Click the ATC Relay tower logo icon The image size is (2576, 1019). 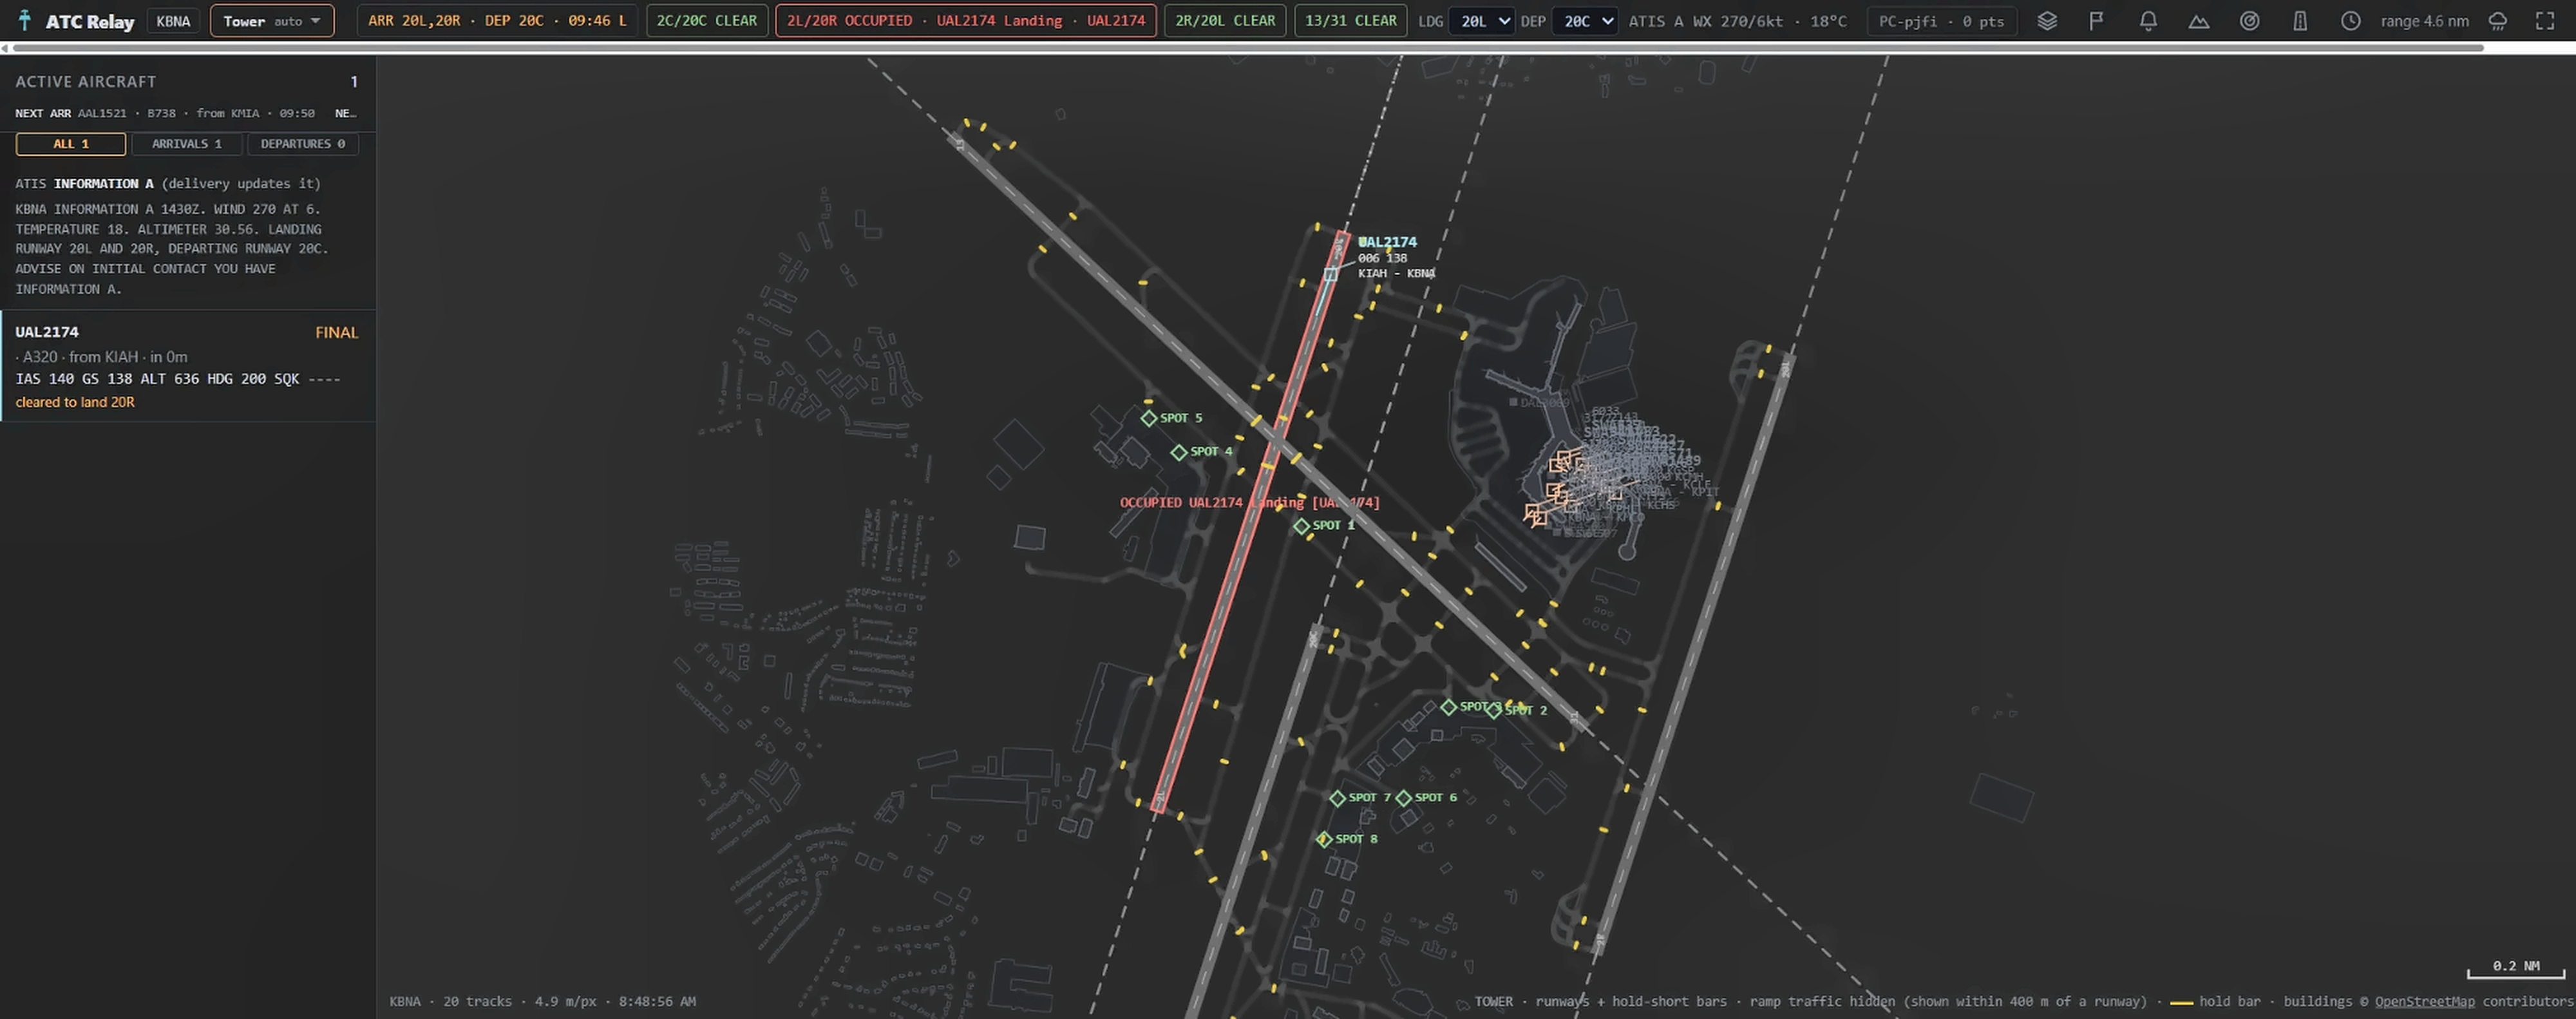25,21
